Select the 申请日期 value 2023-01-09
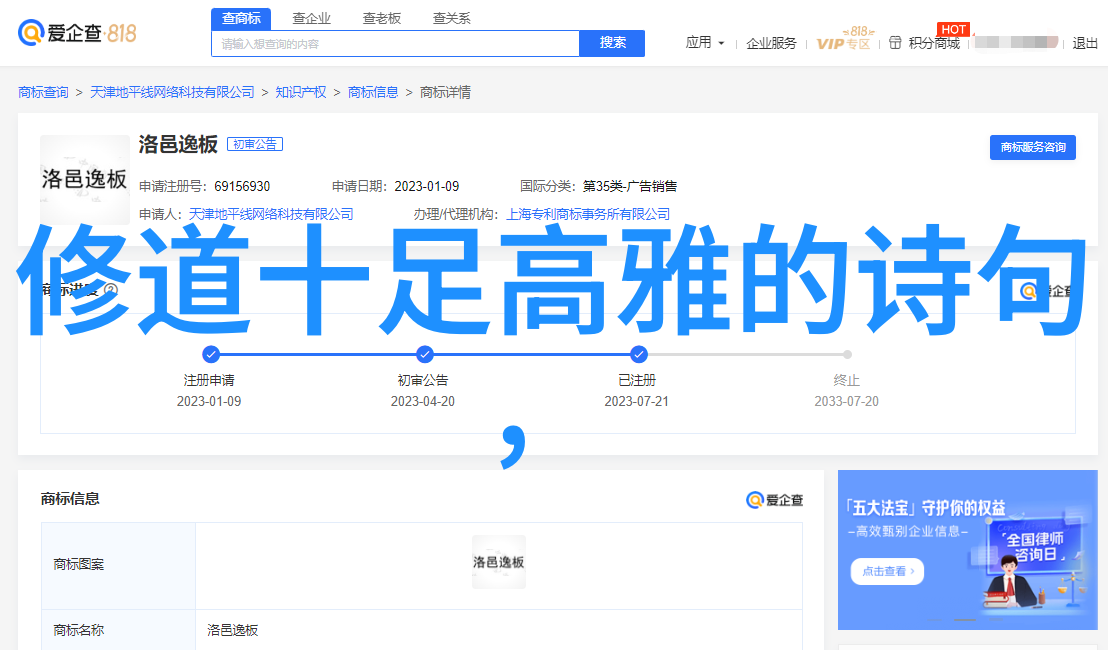Image resolution: width=1108 pixels, height=650 pixels. coord(427,187)
